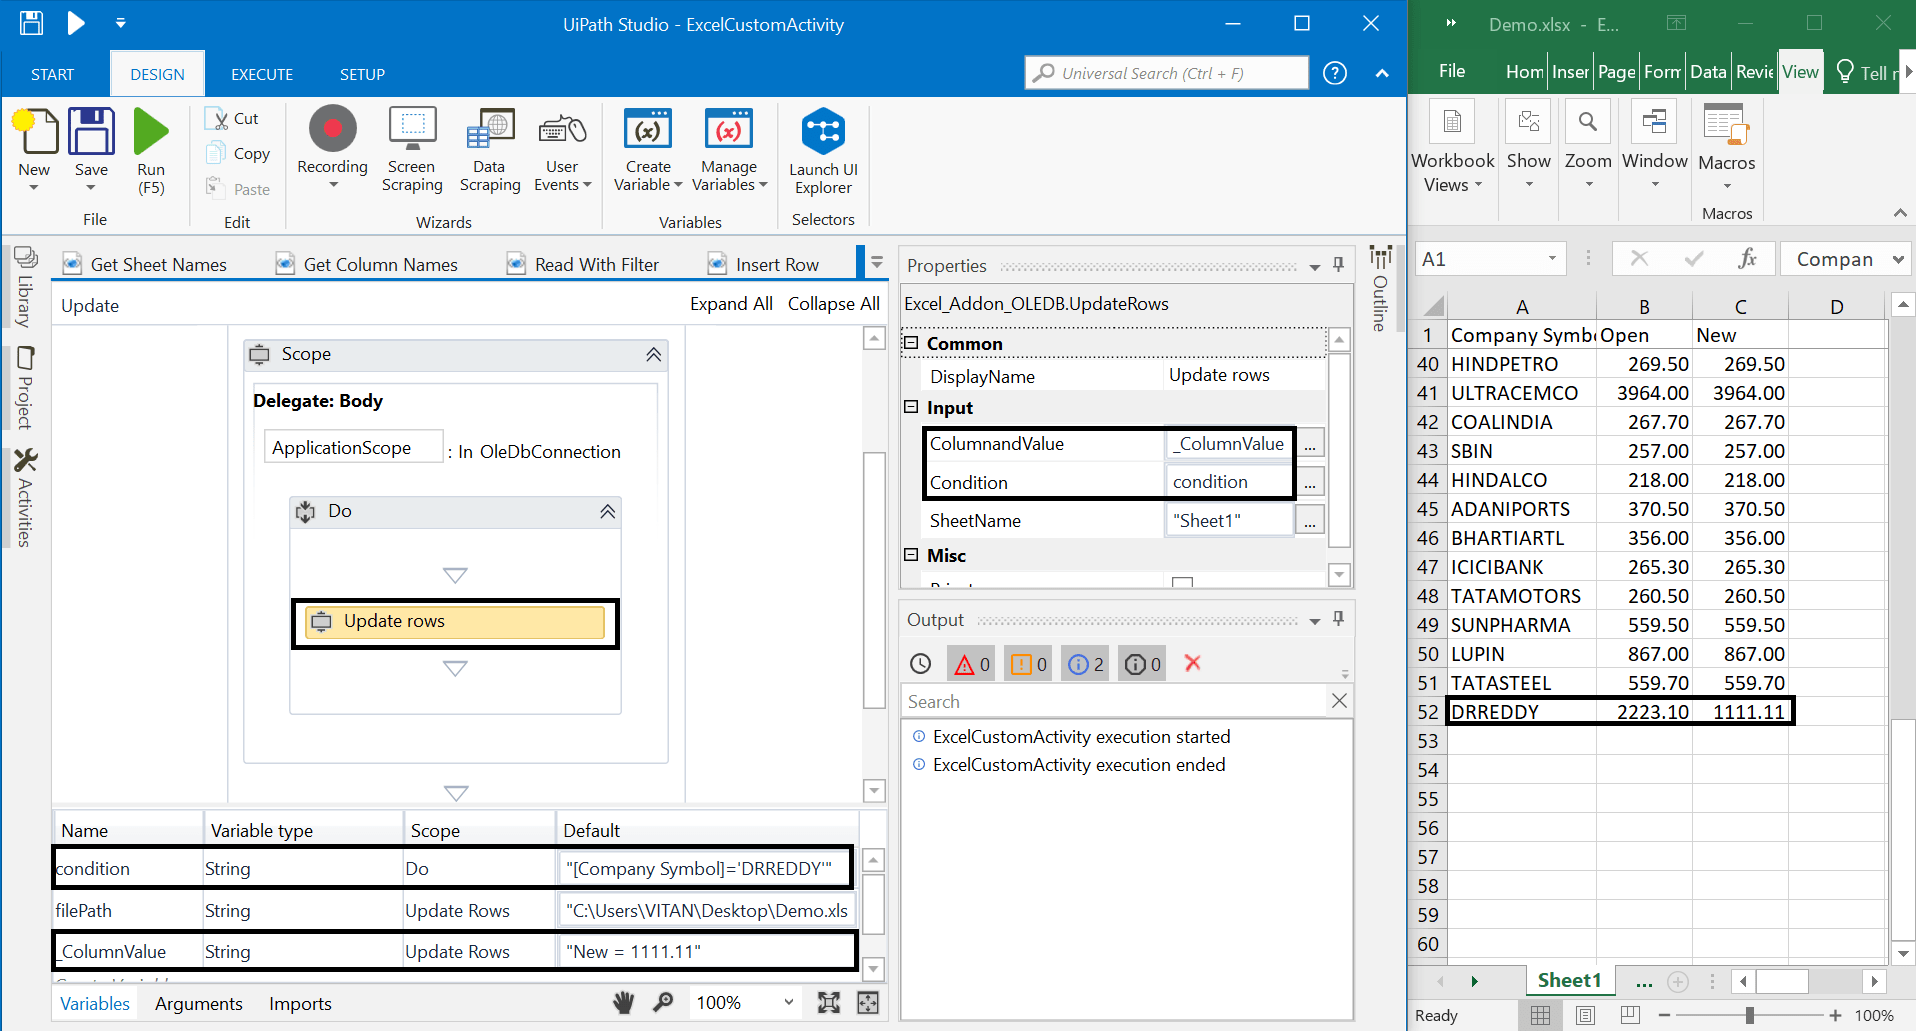Screen dimensions: 1916x1031
Task: Click the New file icon in ribbon
Action: click(34, 150)
